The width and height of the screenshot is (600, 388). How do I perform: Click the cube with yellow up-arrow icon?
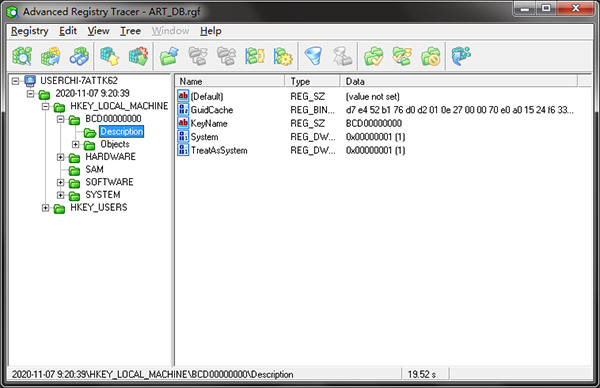pyautogui.click(x=110, y=56)
